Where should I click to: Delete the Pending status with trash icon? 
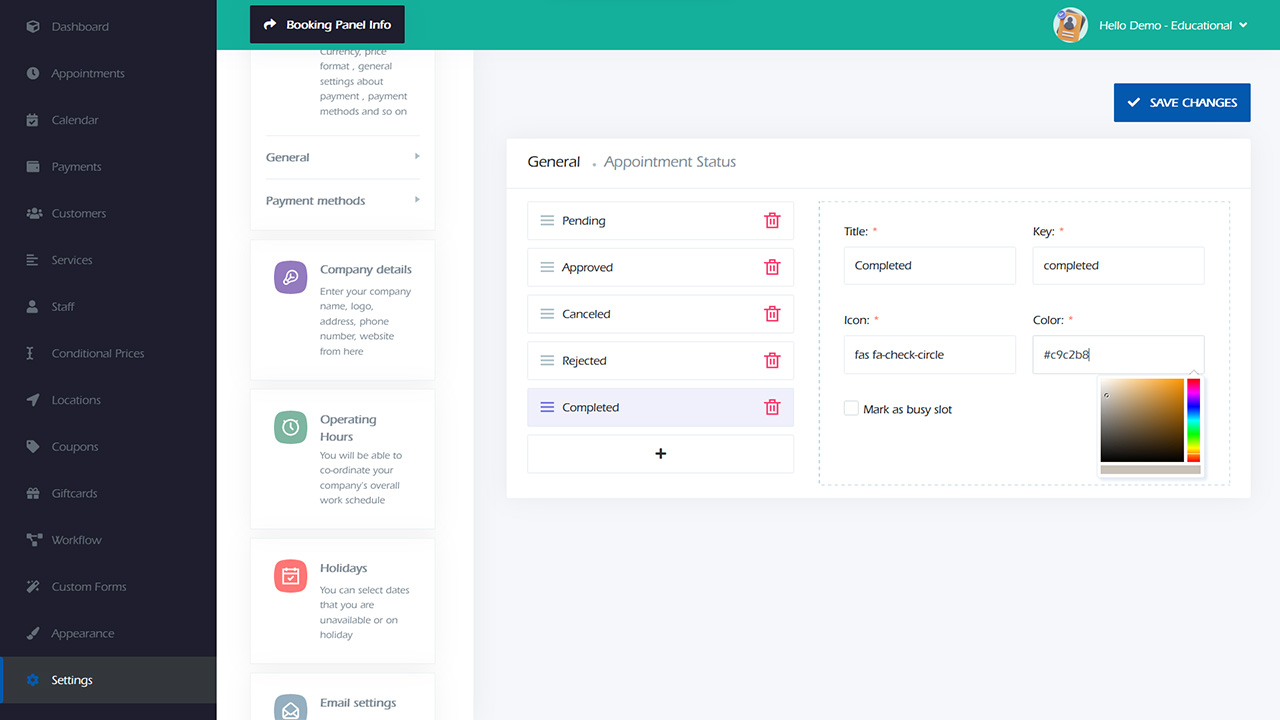(x=772, y=221)
